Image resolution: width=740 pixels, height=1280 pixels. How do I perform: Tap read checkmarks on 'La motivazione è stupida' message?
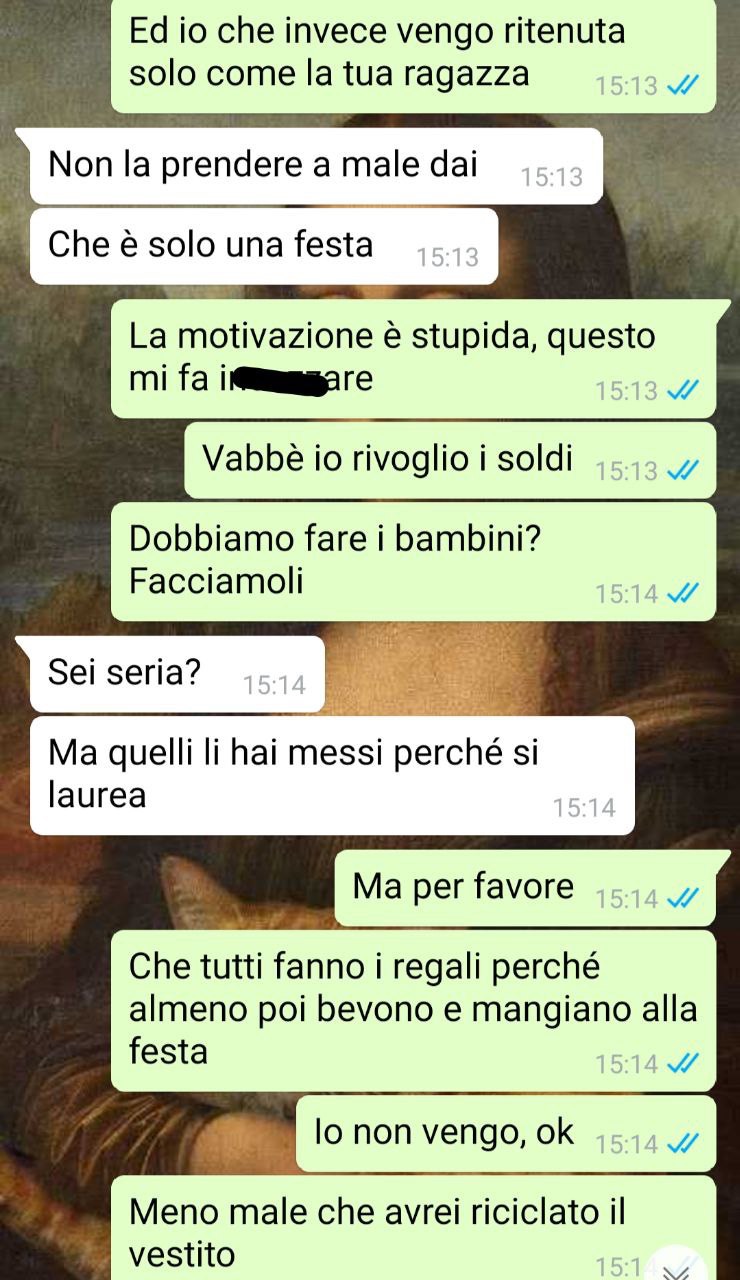pos(681,390)
